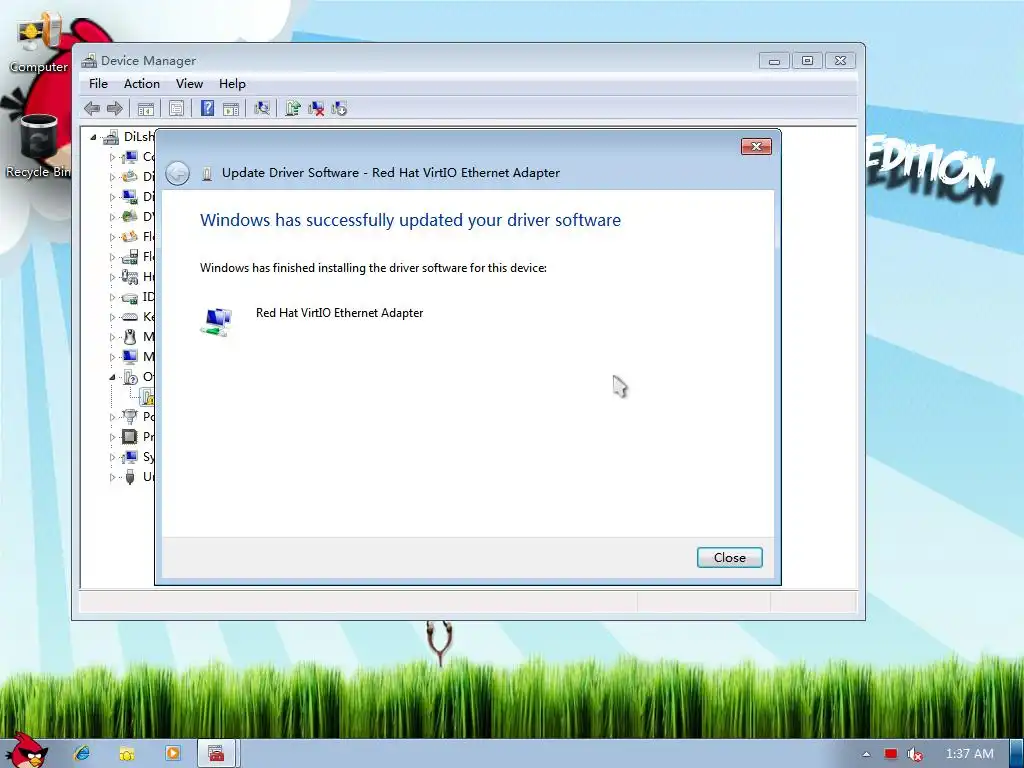The height and width of the screenshot is (768, 1024).
Task: Click the blue Help question-mark toolbar icon
Action: [x=207, y=108]
